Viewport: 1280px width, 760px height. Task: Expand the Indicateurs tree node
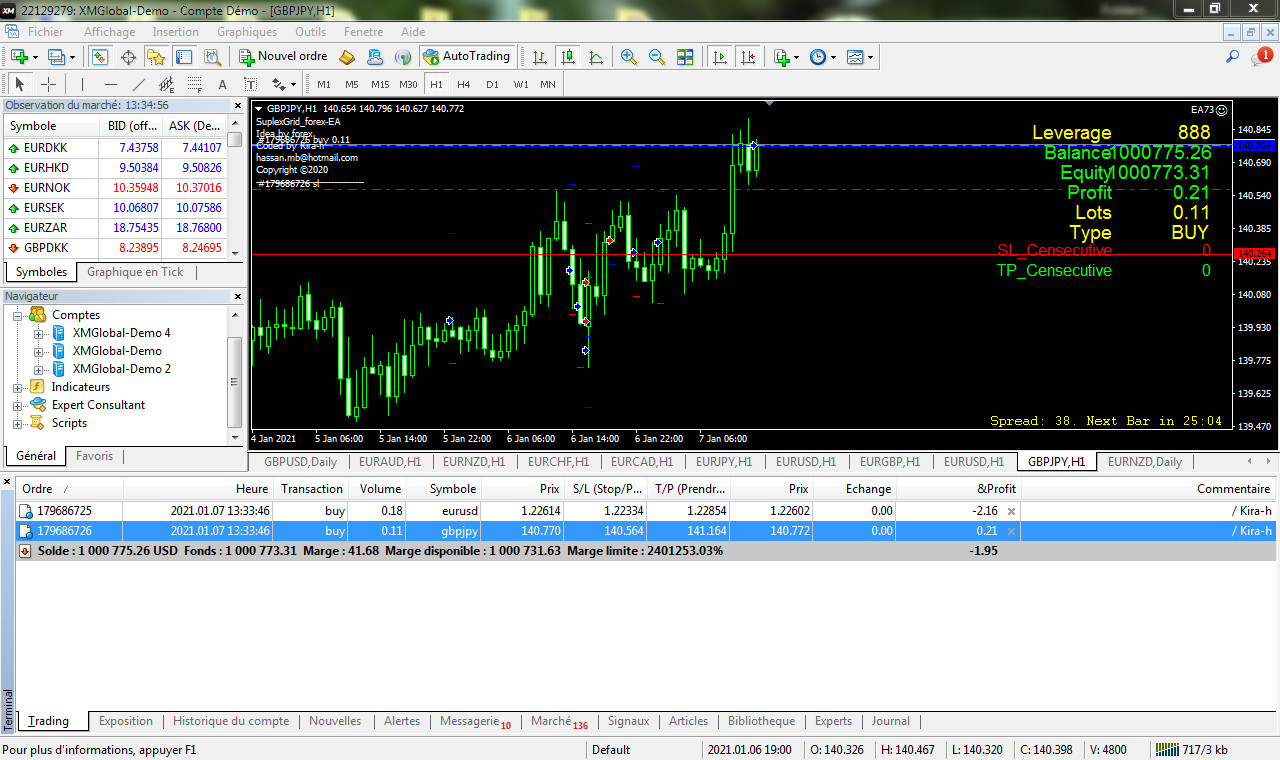tap(18, 387)
